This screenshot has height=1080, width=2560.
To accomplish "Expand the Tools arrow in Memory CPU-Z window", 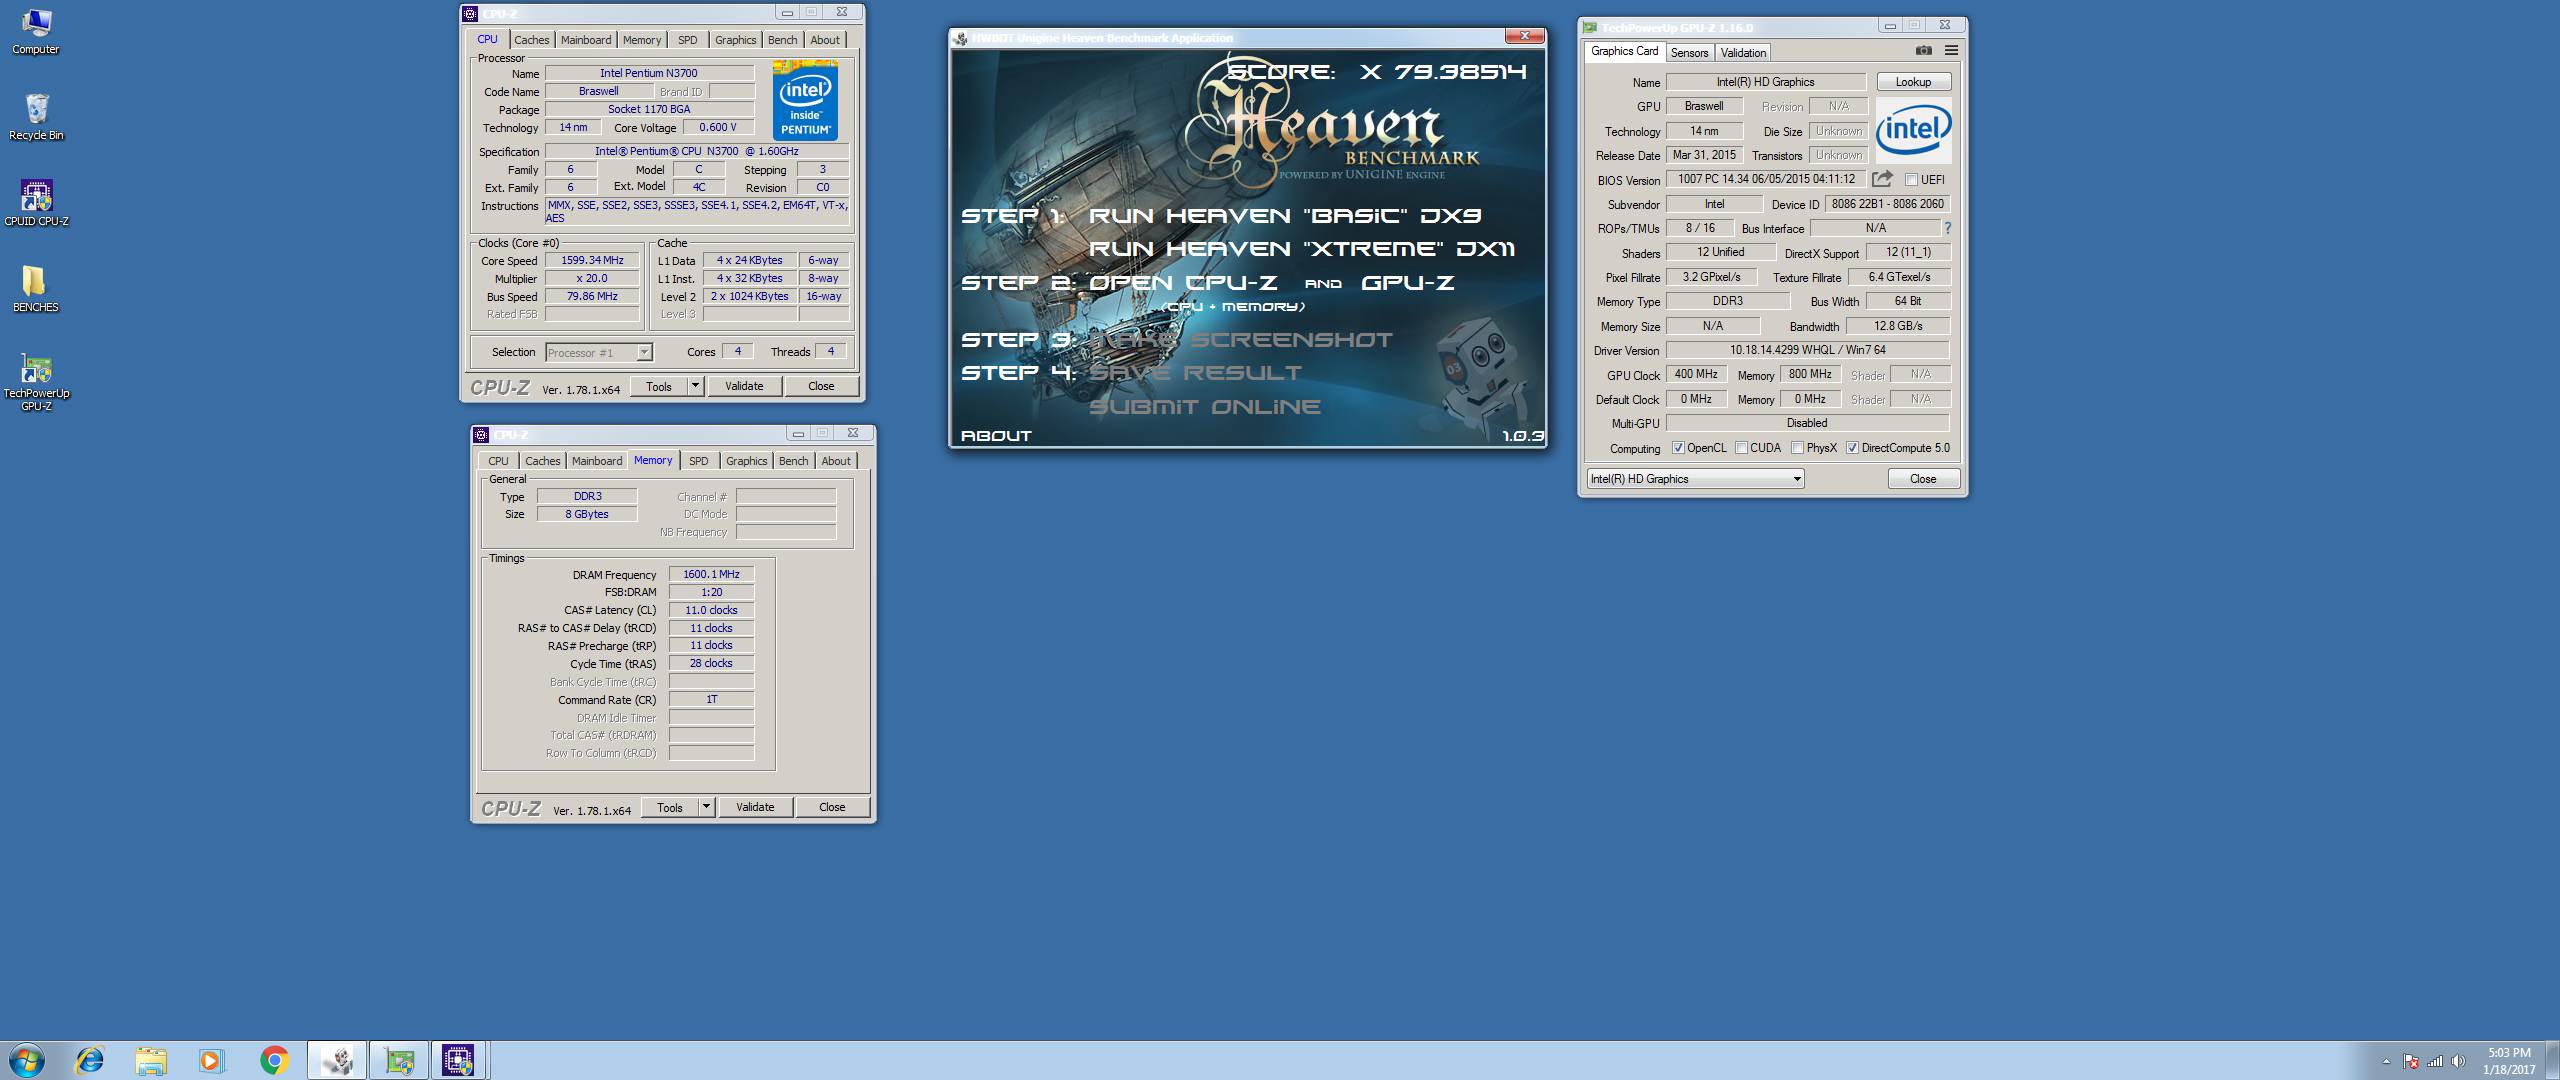I will coord(707,807).
